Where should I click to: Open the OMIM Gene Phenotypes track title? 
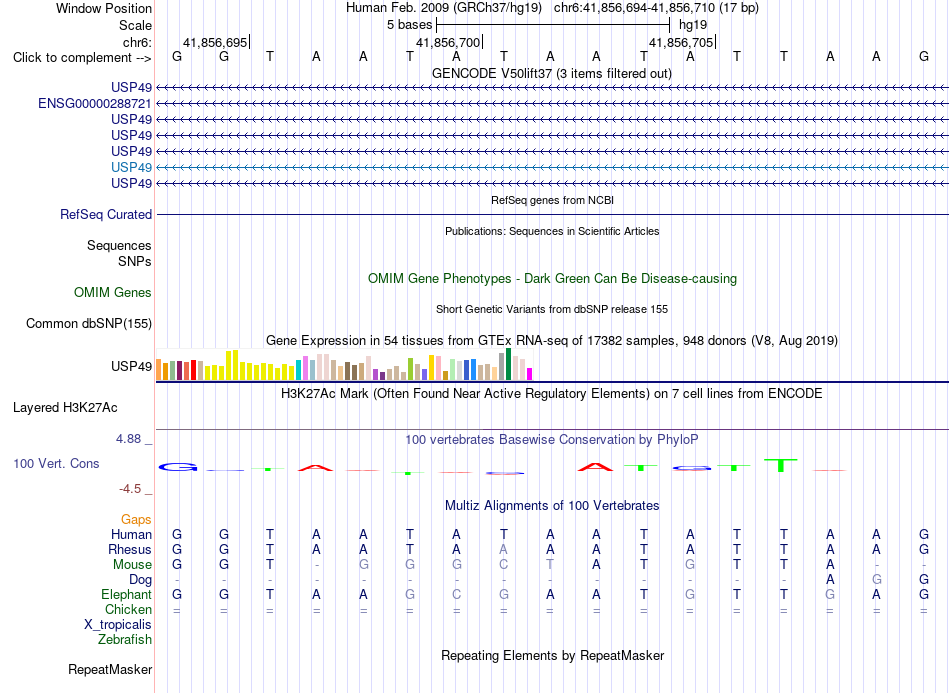[552, 279]
